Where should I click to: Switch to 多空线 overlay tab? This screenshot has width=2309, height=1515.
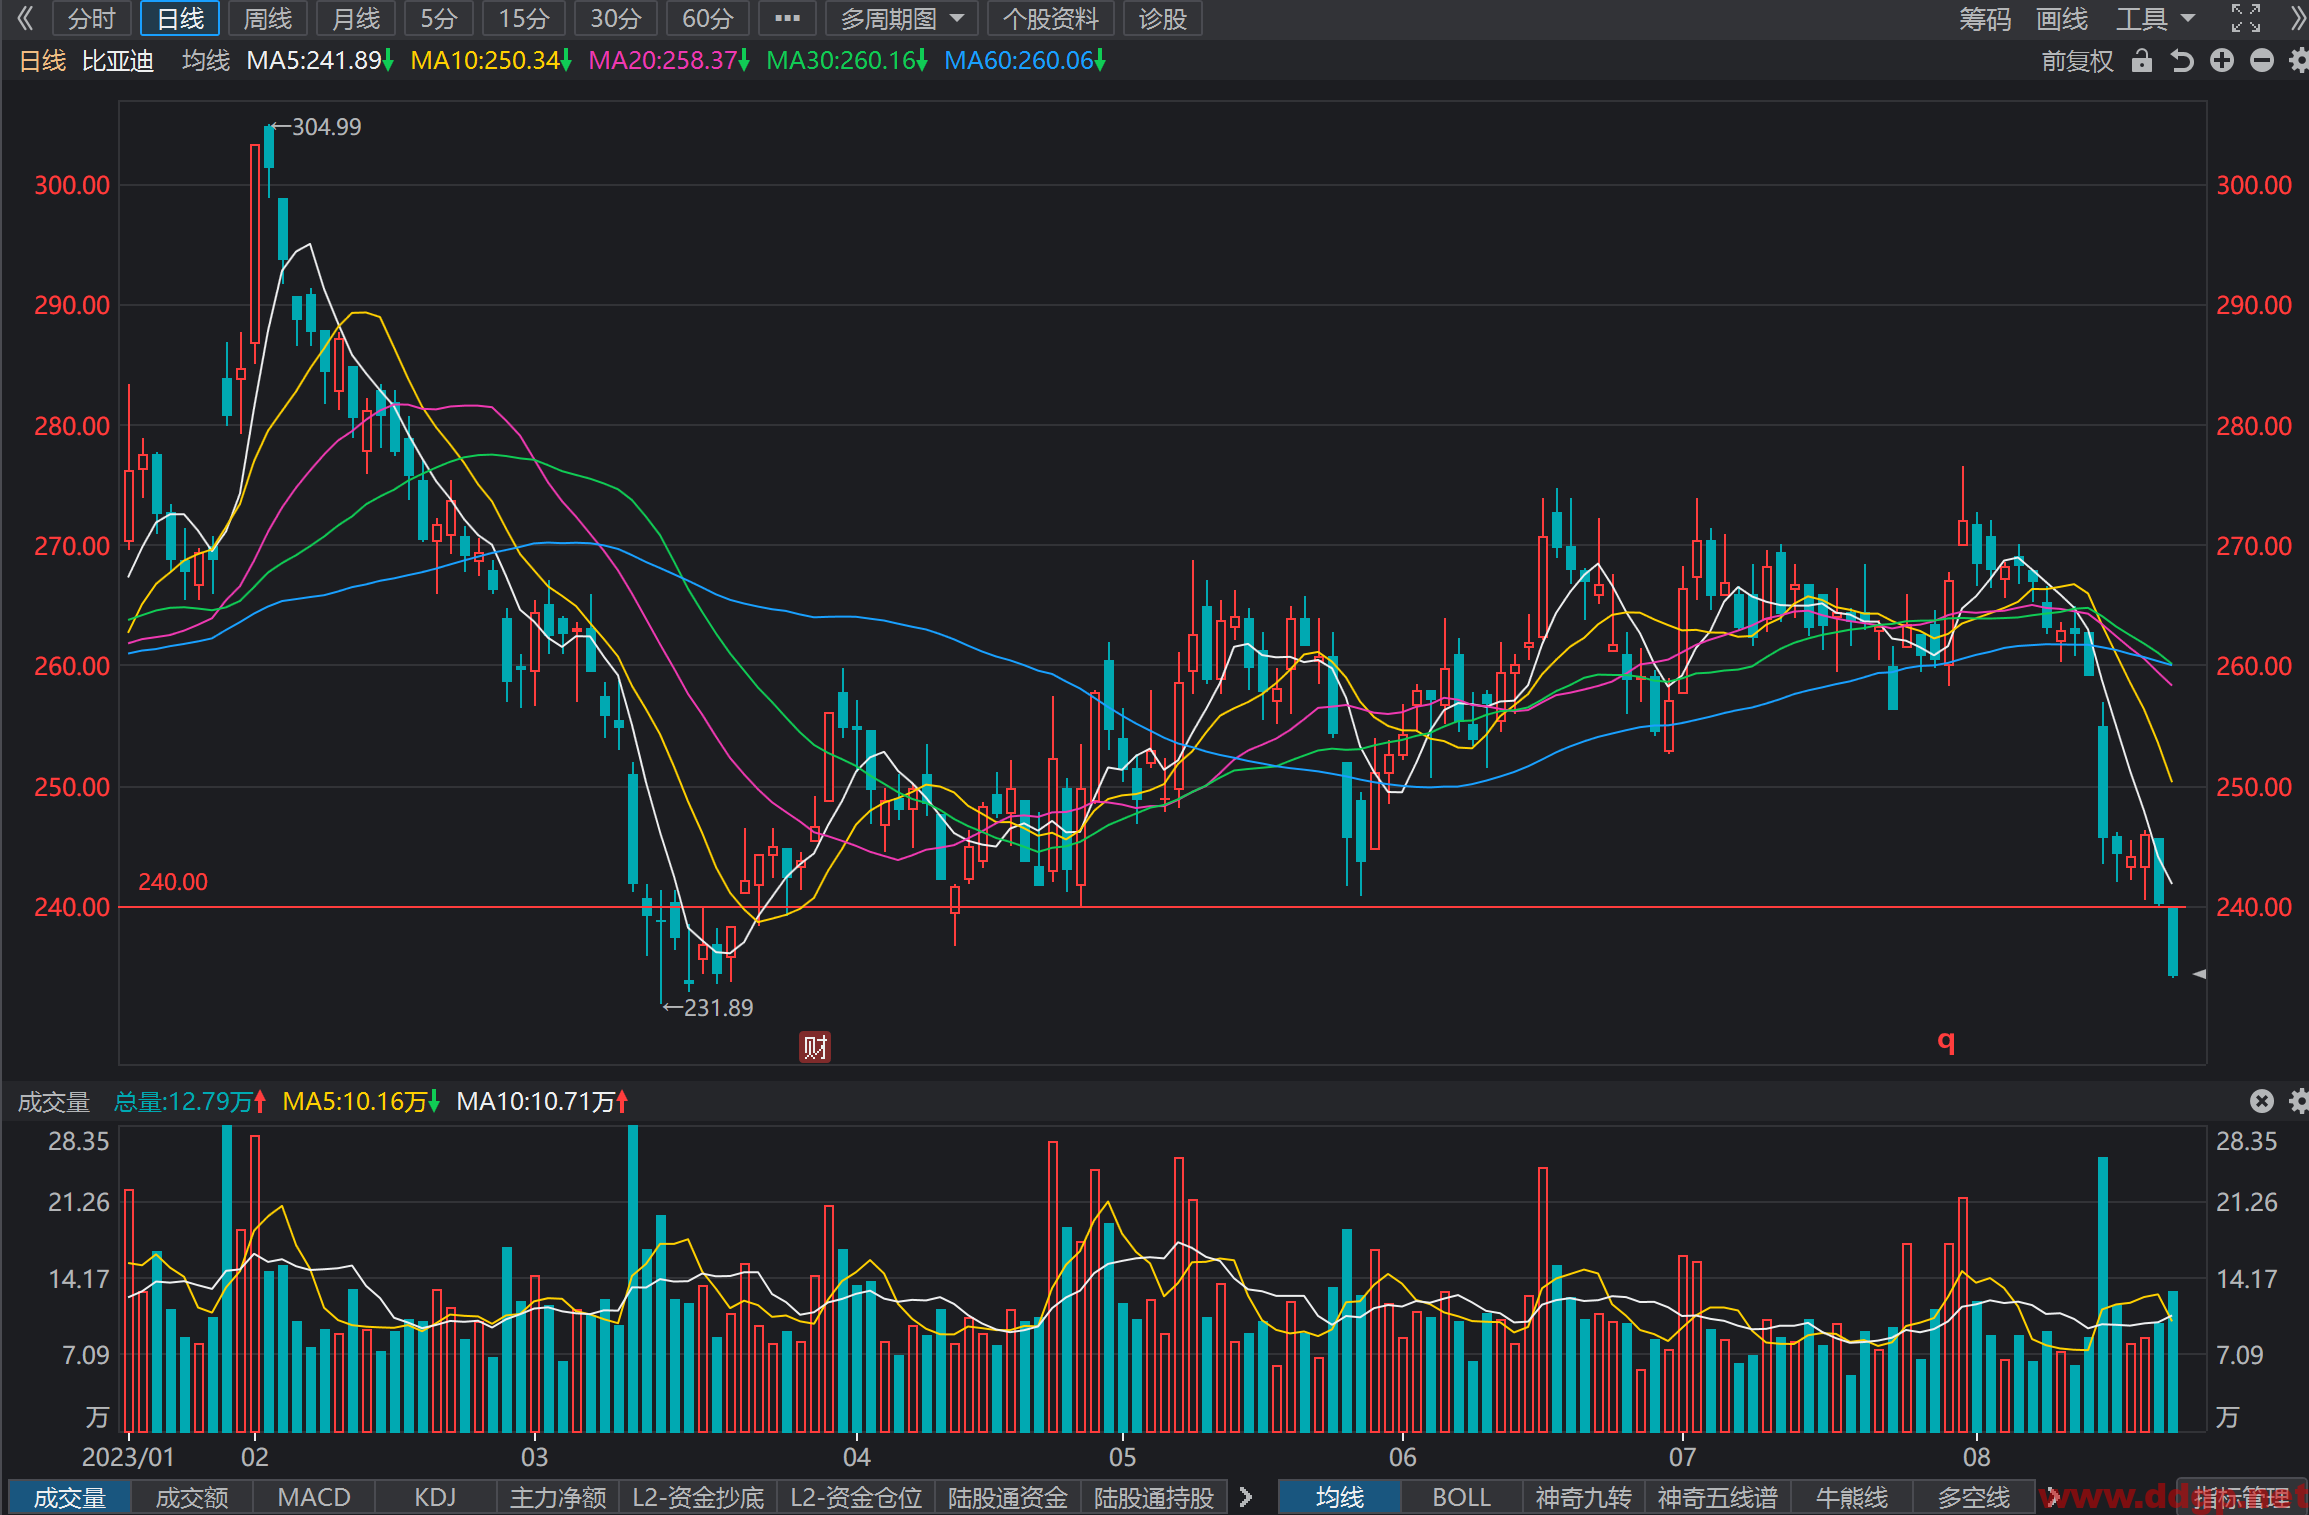click(x=1973, y=1497)
